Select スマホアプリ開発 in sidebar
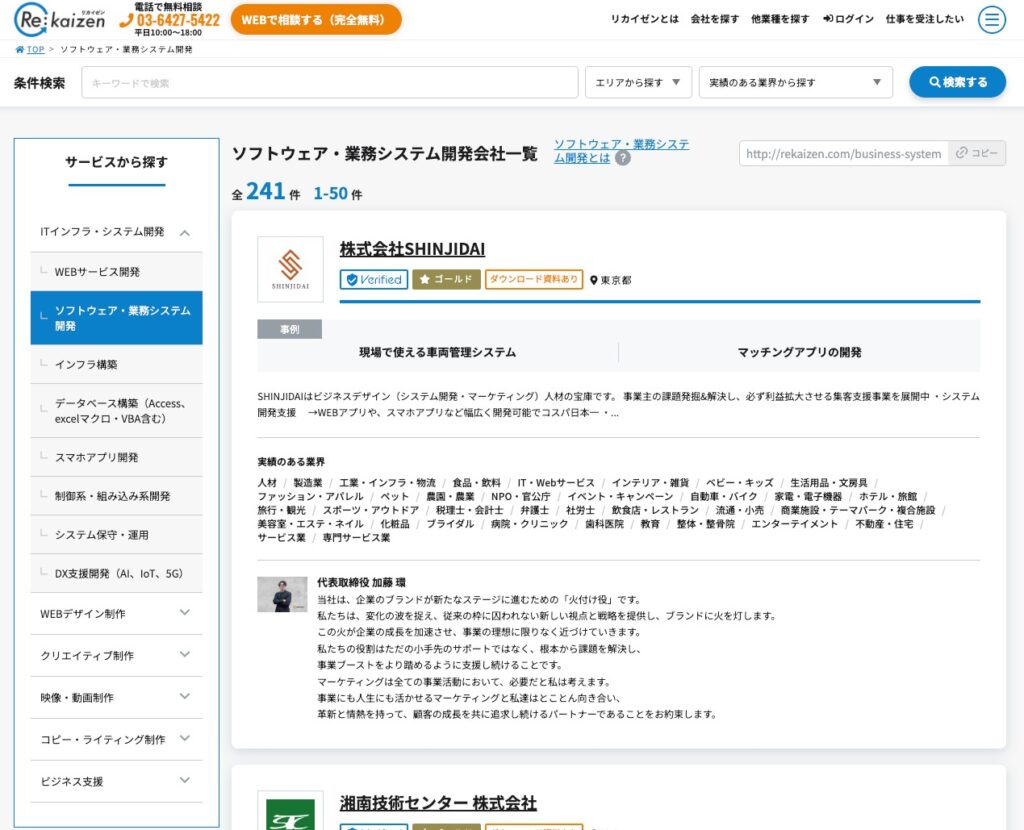Viewport: 1024px width, 830px height. [97, 457]
